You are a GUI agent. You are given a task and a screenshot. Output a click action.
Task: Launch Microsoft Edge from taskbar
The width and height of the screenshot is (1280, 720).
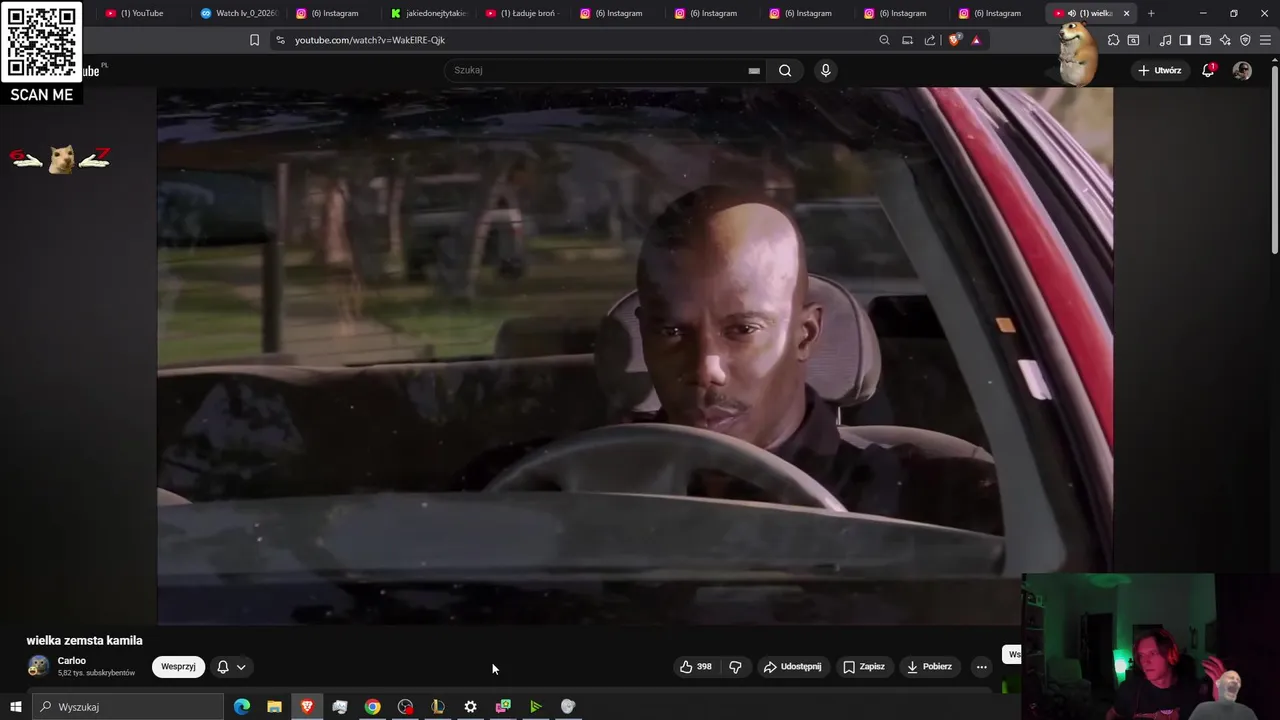(242, 707)
